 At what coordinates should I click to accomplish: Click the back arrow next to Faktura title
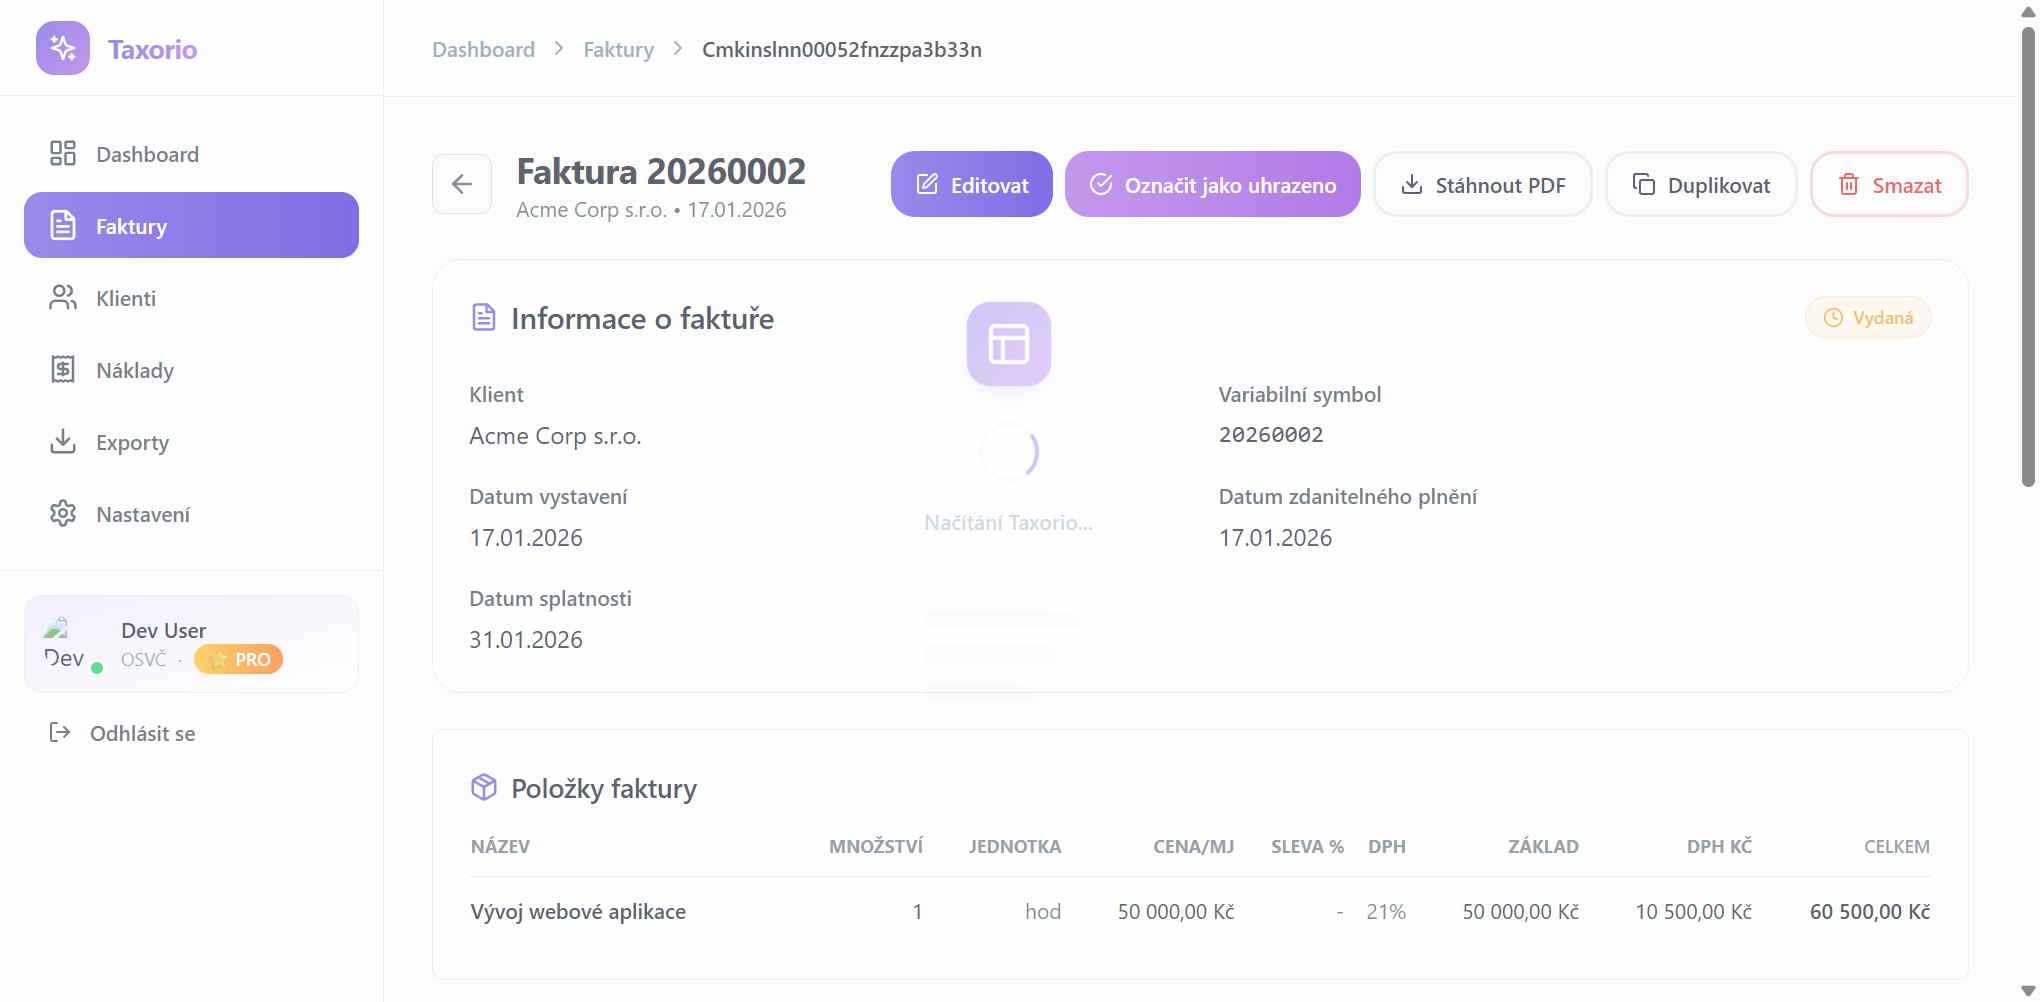(x=462, y=184)
